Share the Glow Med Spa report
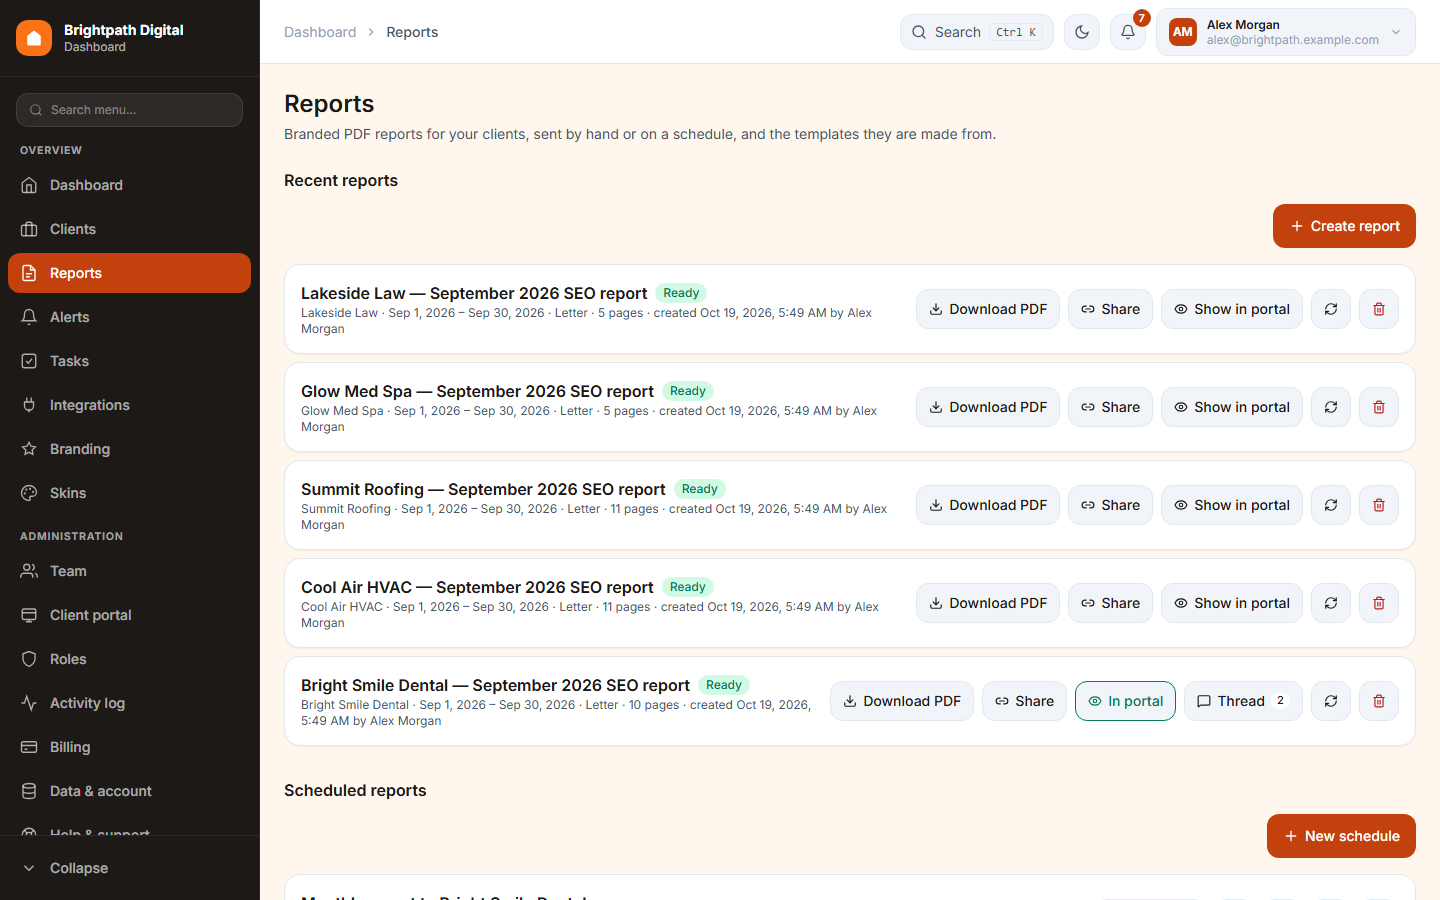 (x=1110, y=407)
